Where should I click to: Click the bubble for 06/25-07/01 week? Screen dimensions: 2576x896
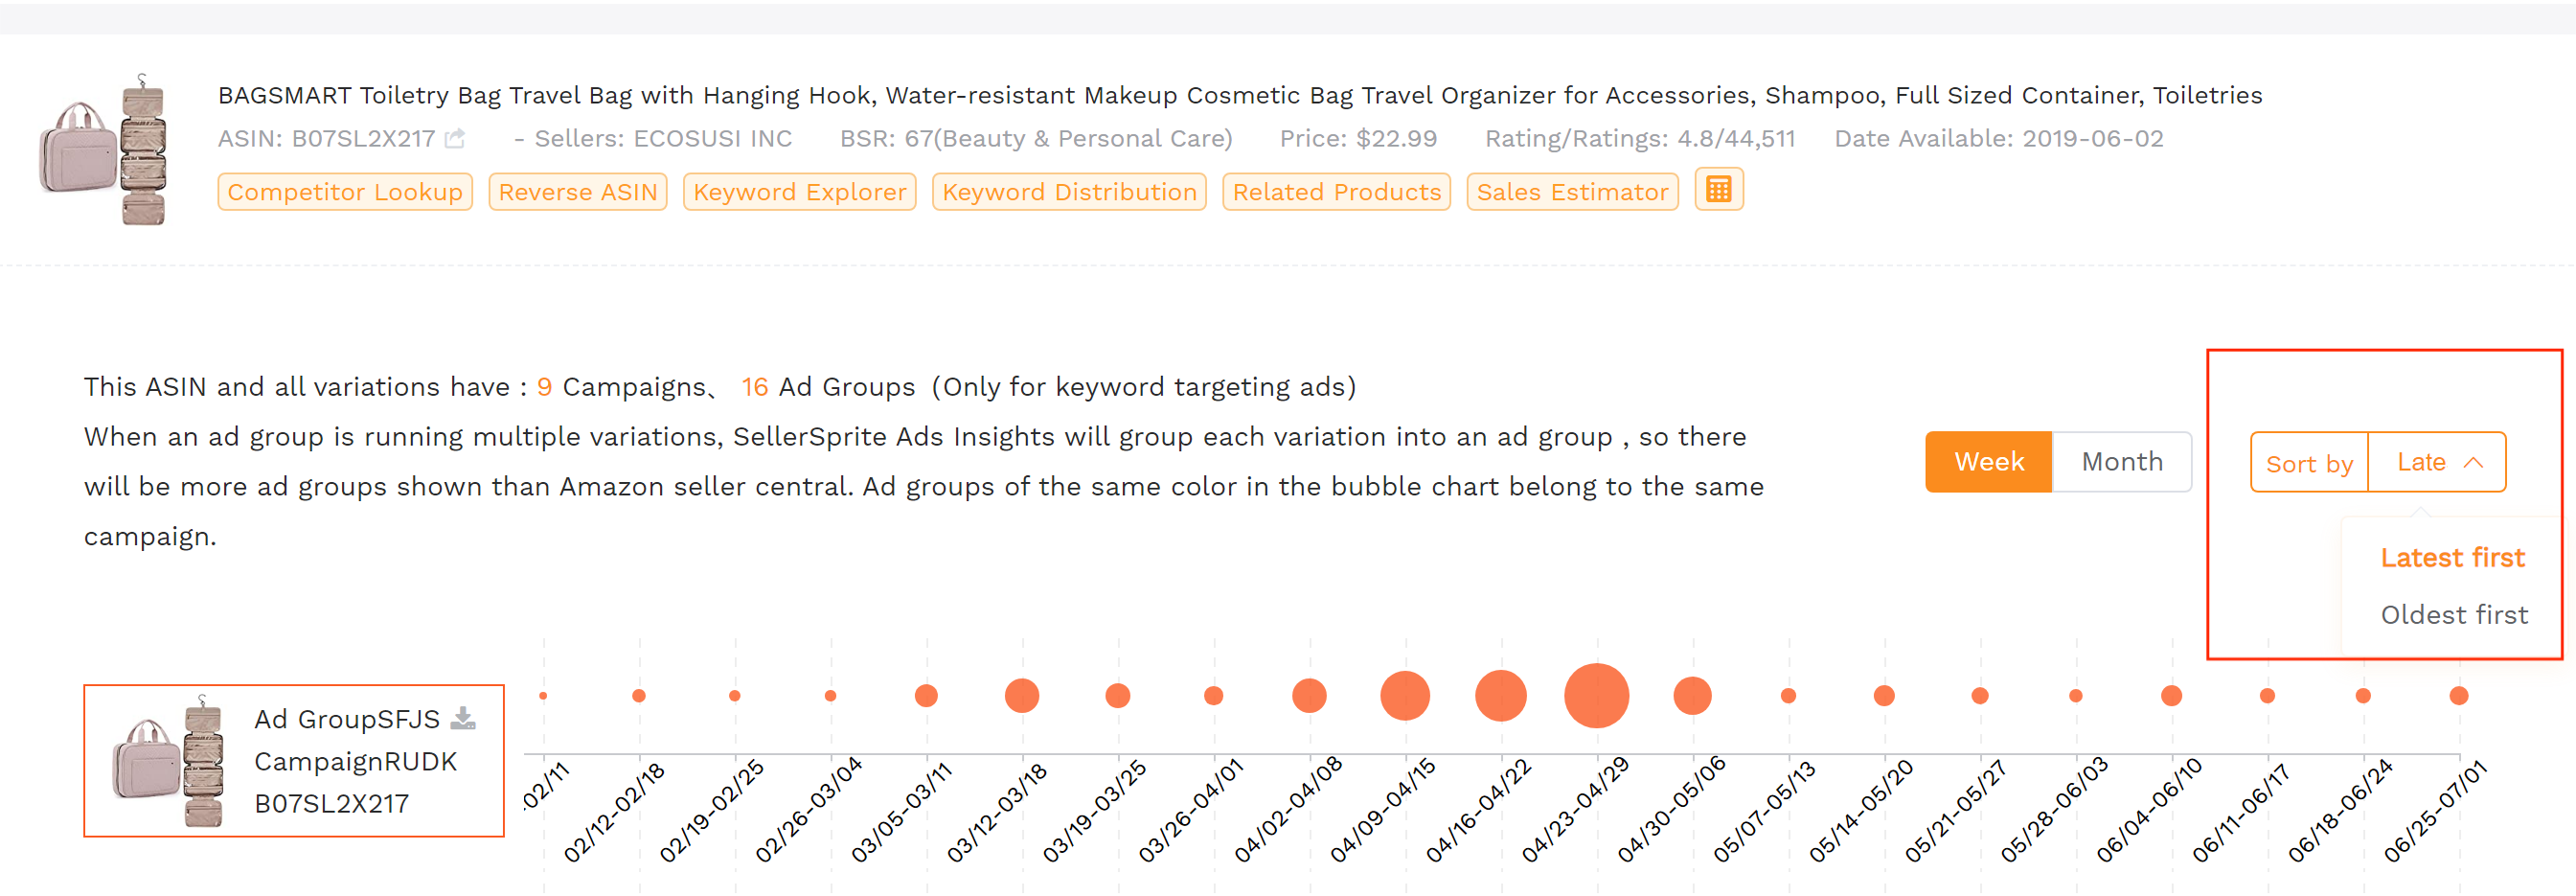point(2458,696)
